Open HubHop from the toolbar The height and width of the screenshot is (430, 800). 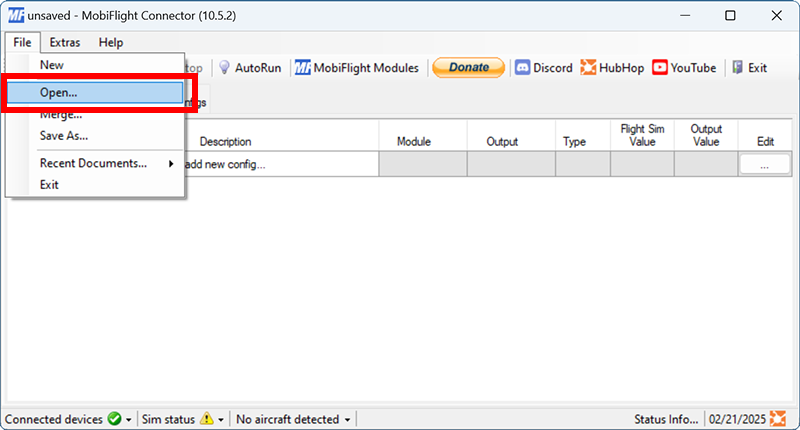612,67
